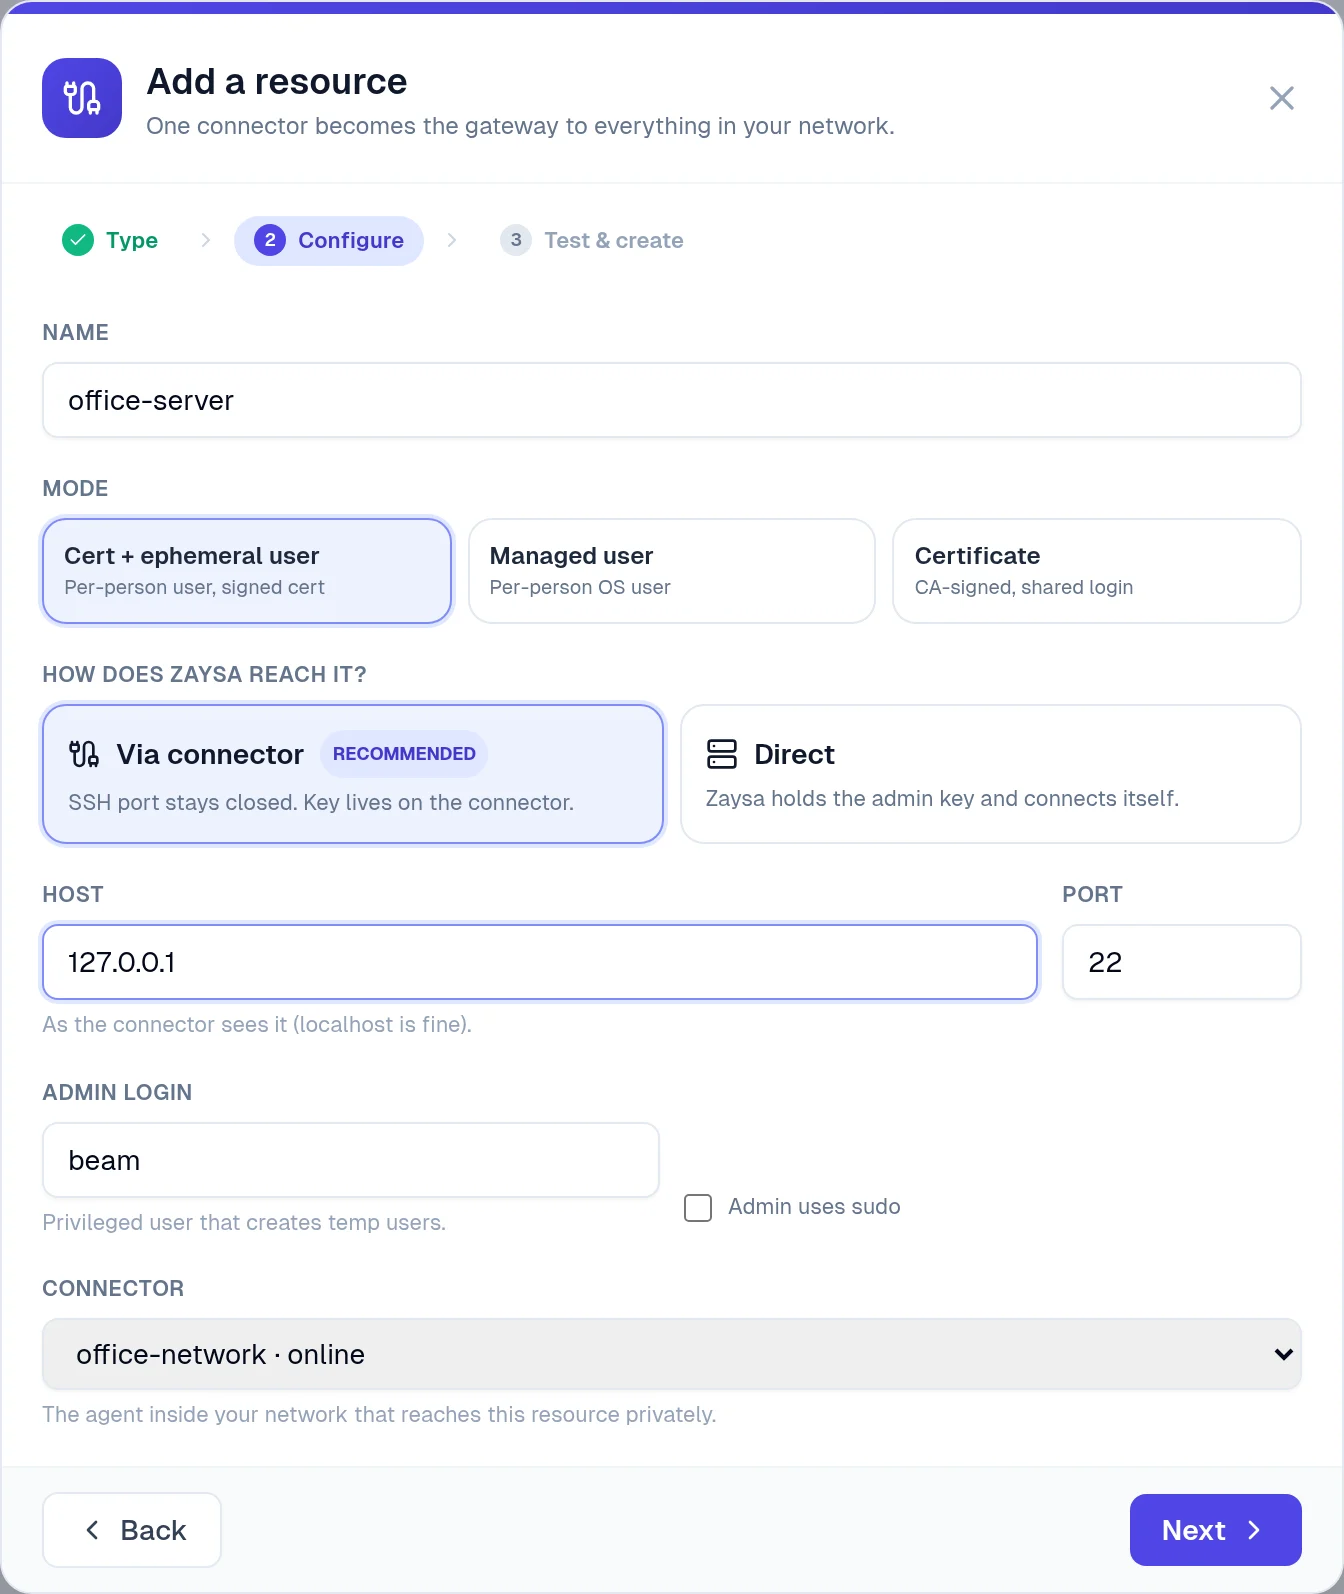Close the Add a resource dialog
1344x1594 pixels.
[1281, 98]
